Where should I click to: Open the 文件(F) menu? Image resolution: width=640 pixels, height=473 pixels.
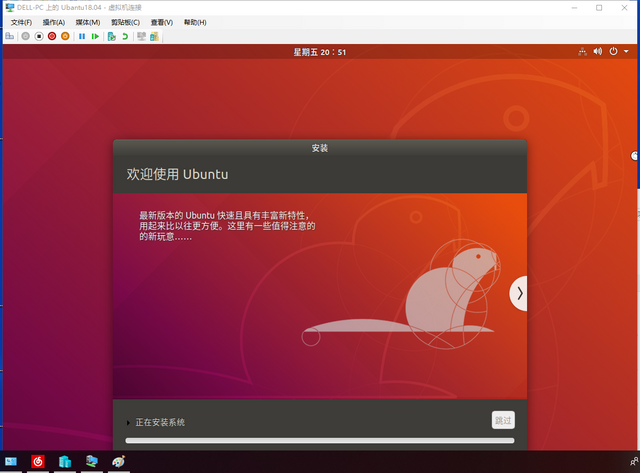[x=21, y=22]
